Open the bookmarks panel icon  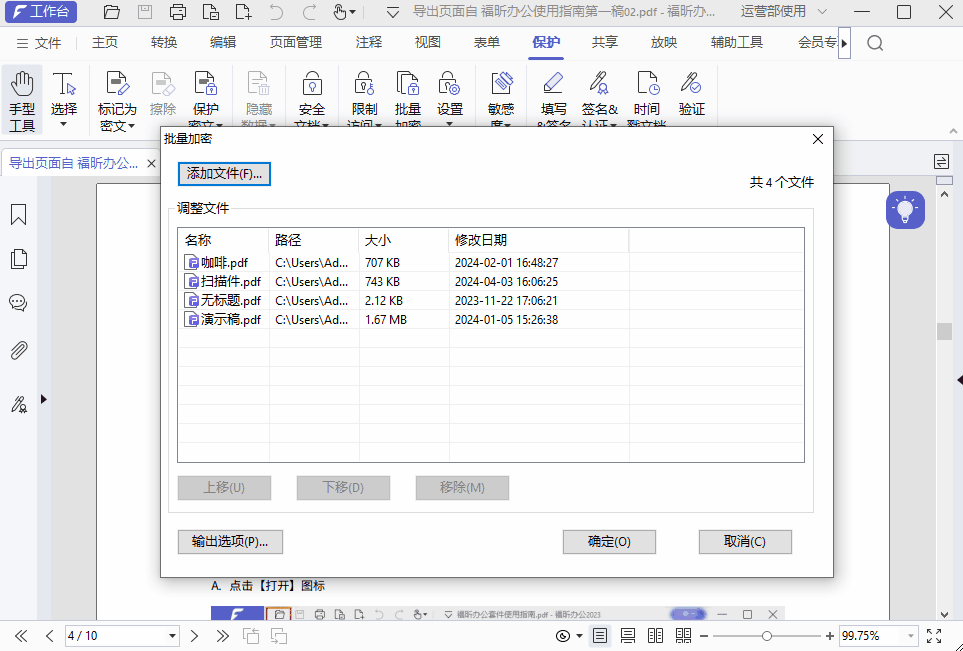tap(18, 214)
